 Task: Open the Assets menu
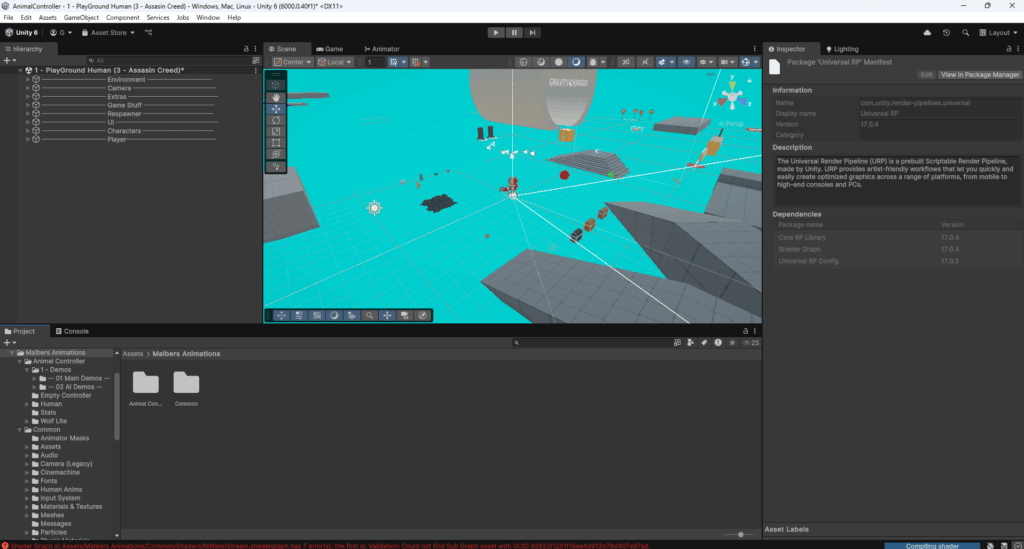47,18
